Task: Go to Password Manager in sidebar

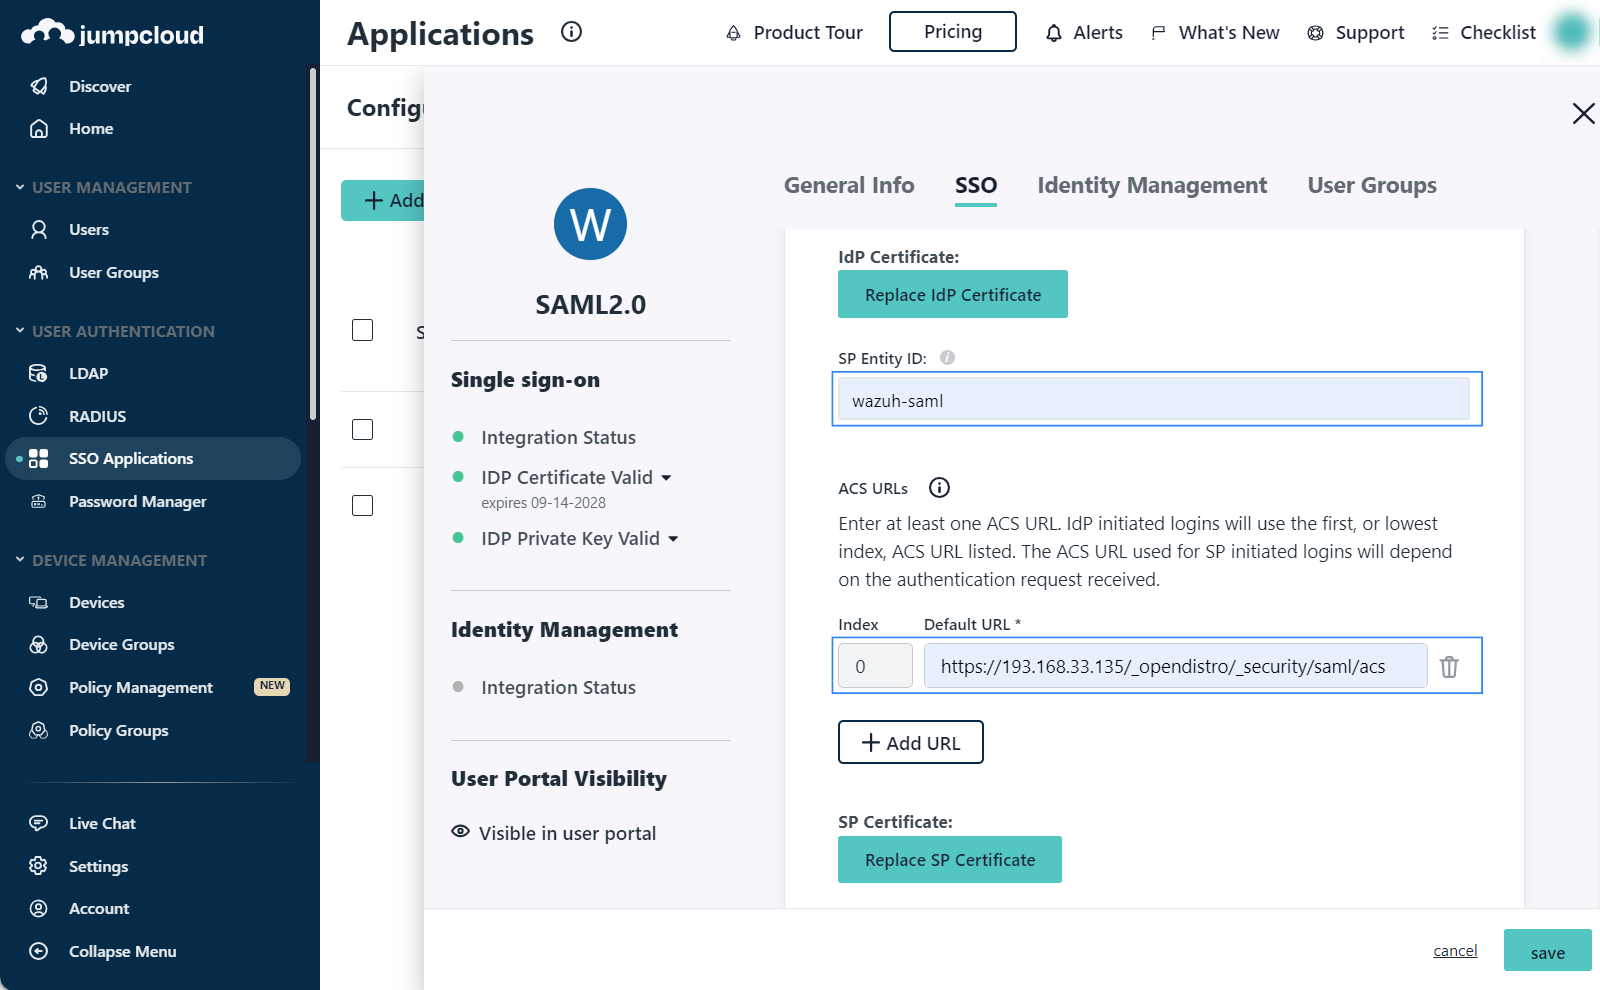Action: coord(137,502)
